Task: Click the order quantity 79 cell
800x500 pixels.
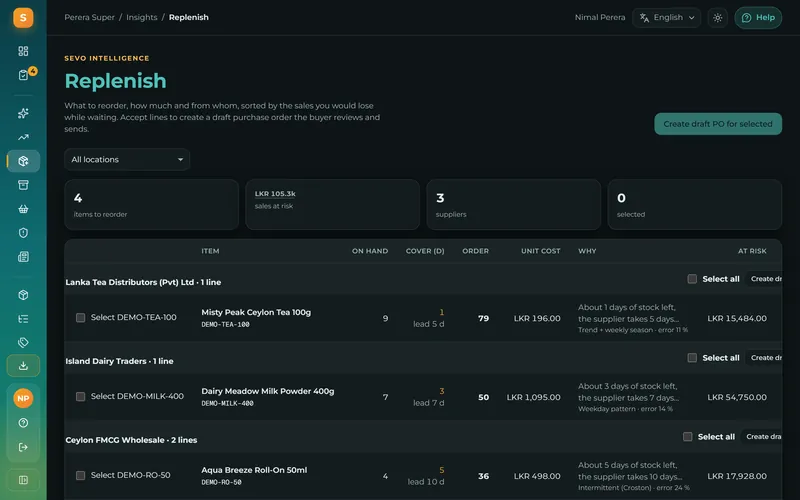Action: pos(483,318)
